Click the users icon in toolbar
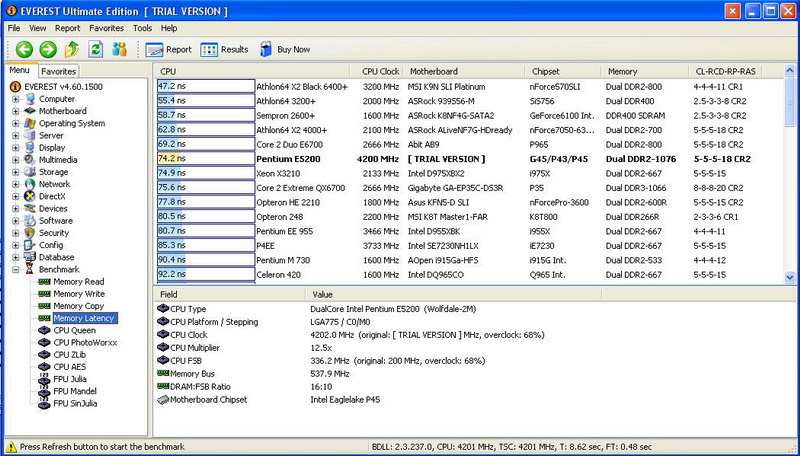This screenshot has width=800, height=456. click(x=119, y=49)
